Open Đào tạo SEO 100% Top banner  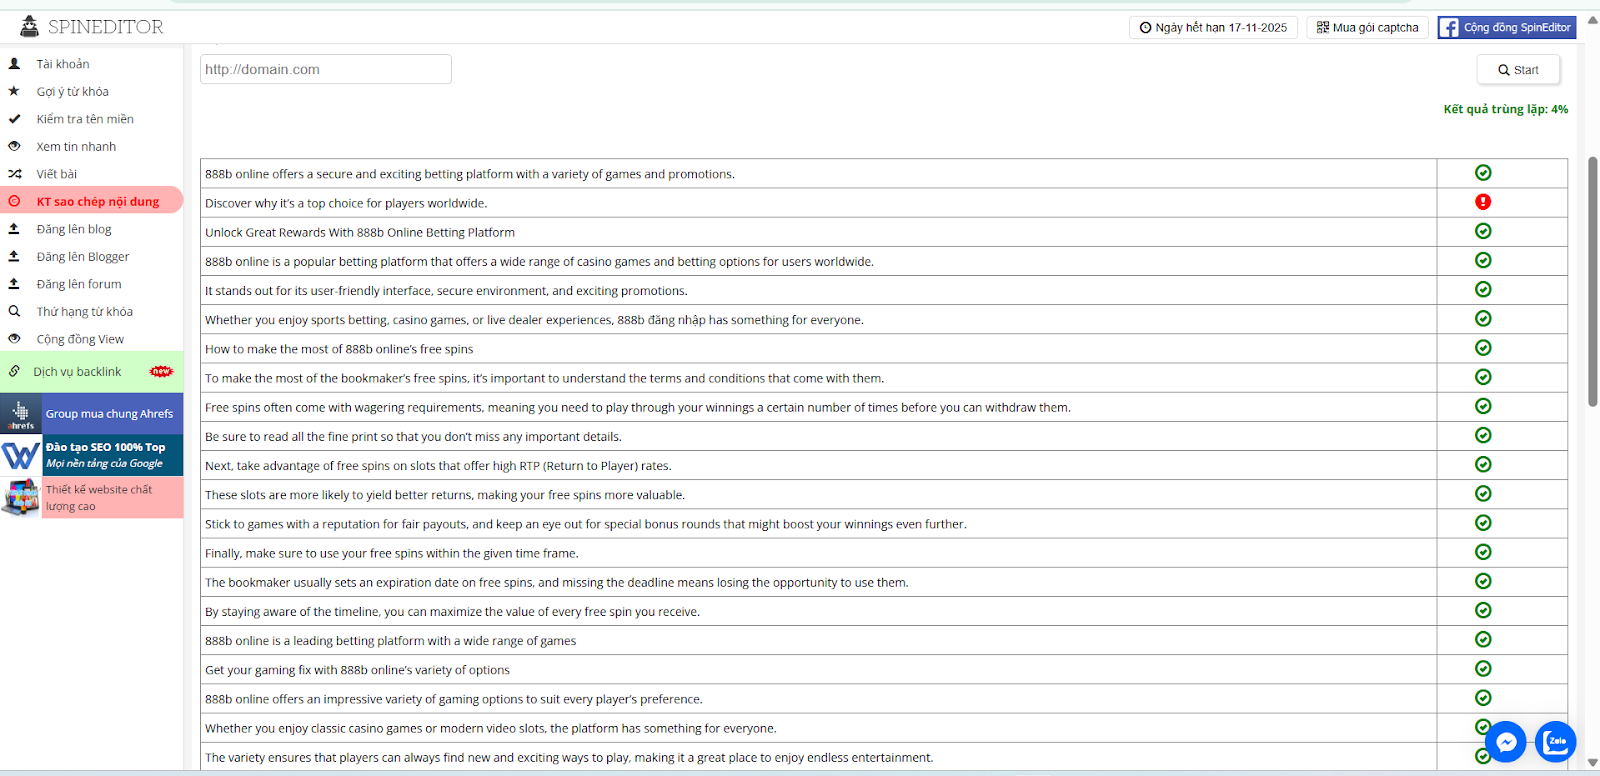pos(92,455)
